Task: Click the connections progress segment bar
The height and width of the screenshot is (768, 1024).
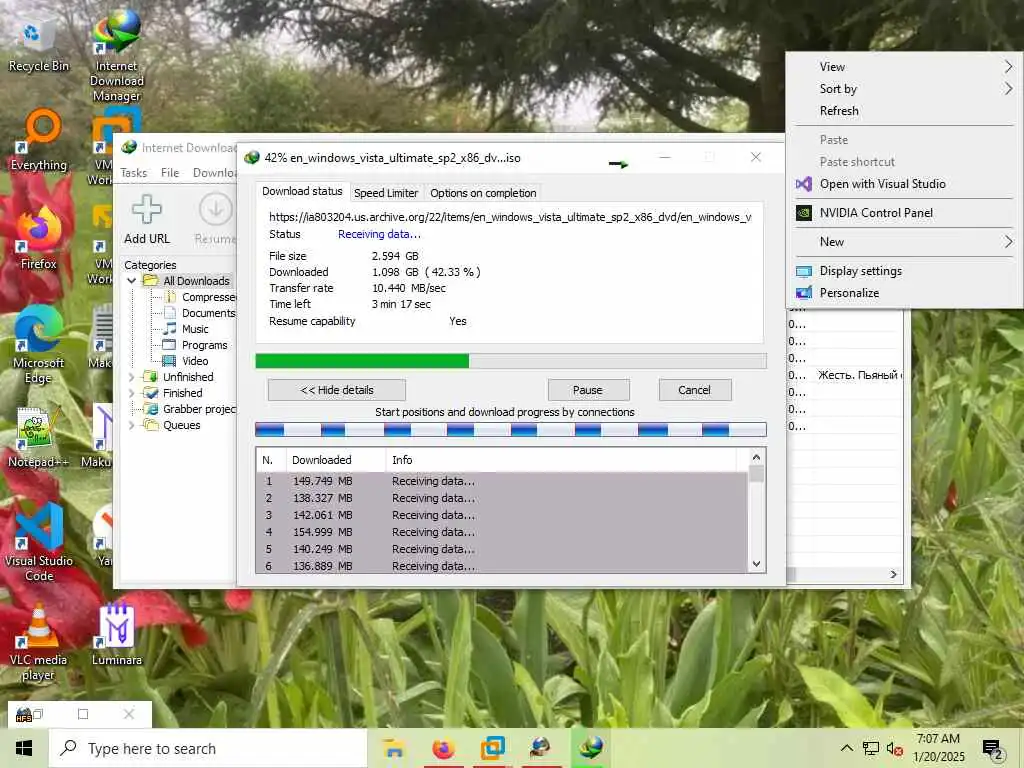Action: pyautogui.click(x=511, y=430)
